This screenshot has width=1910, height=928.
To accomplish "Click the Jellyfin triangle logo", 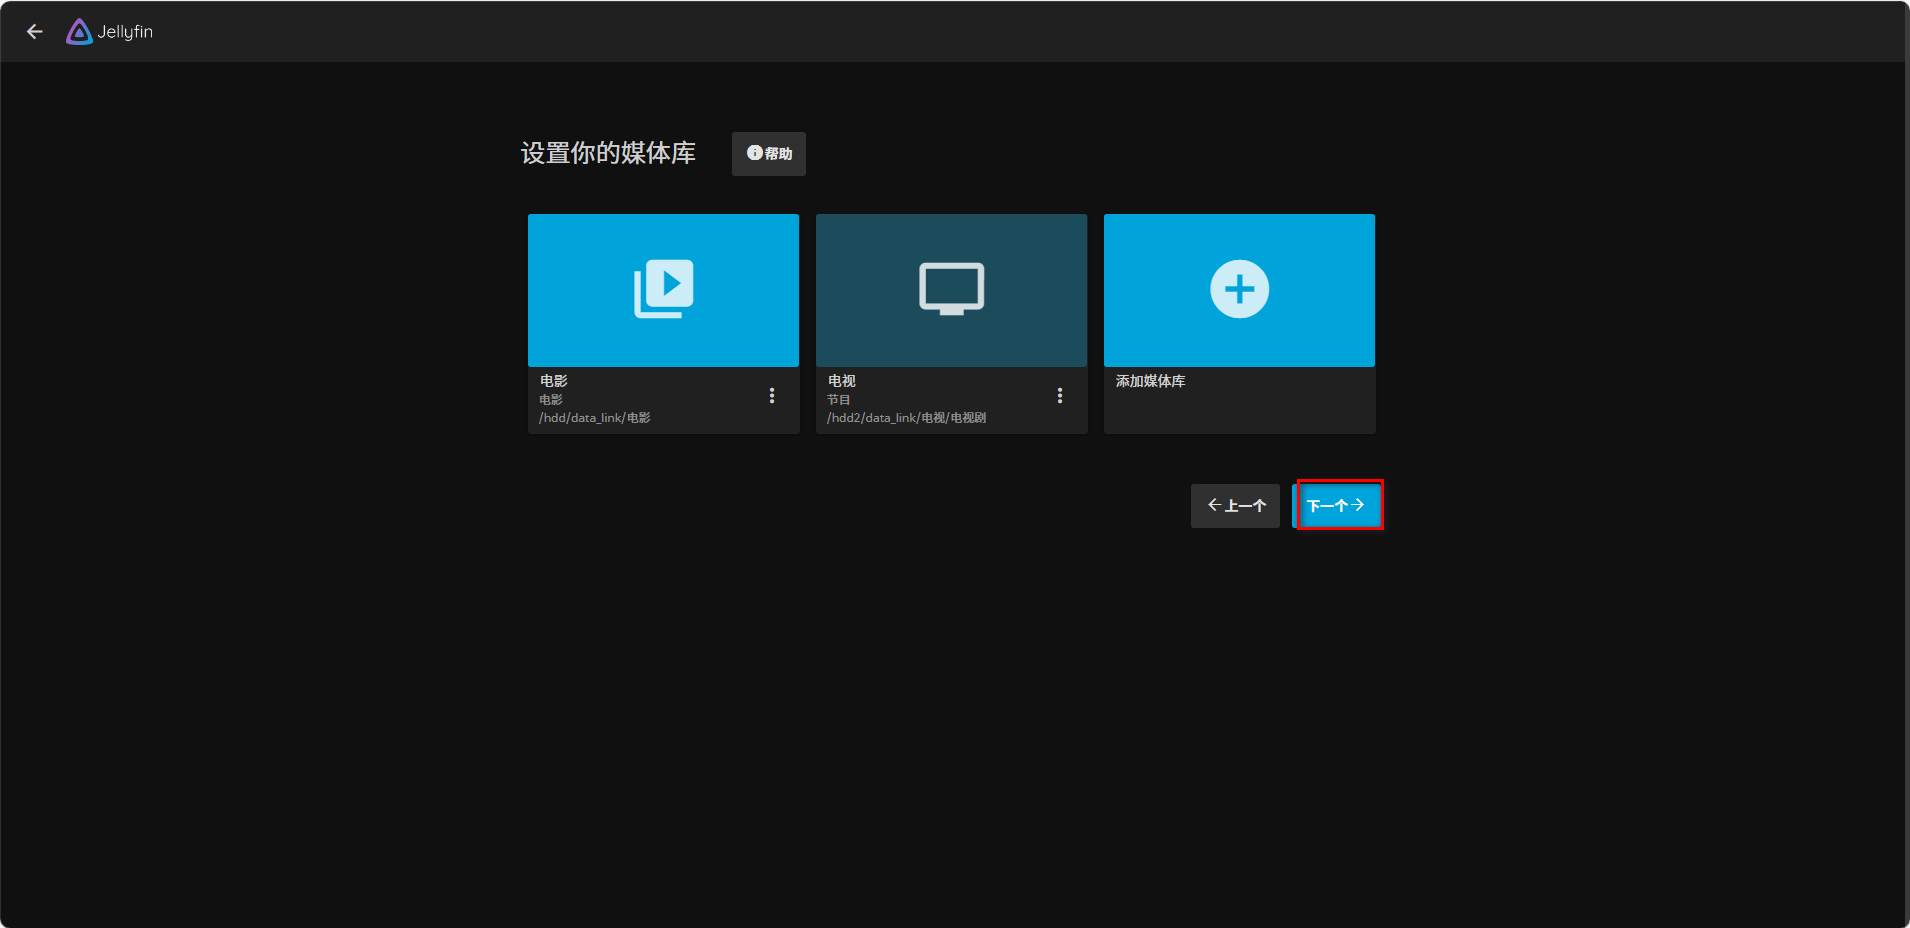I will click(79, 32).
